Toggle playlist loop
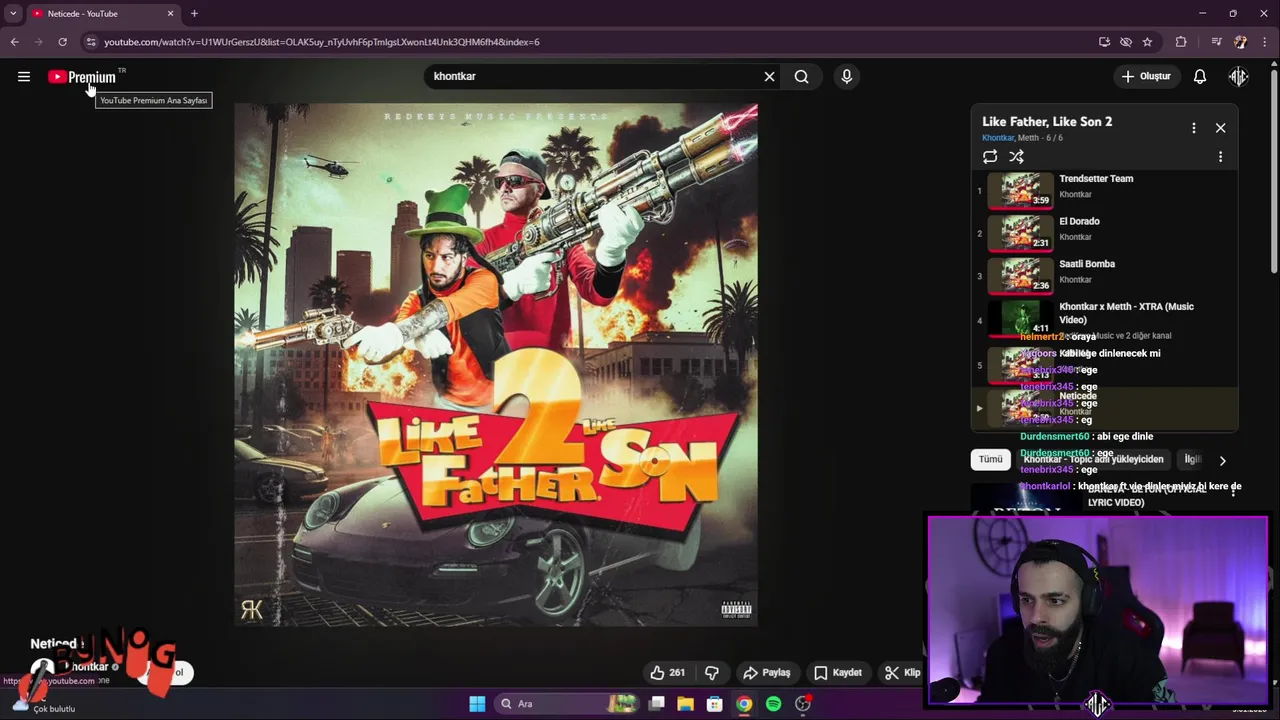Image resolution: width=1280 pixels, height=720 pixels. click(990, 156)
